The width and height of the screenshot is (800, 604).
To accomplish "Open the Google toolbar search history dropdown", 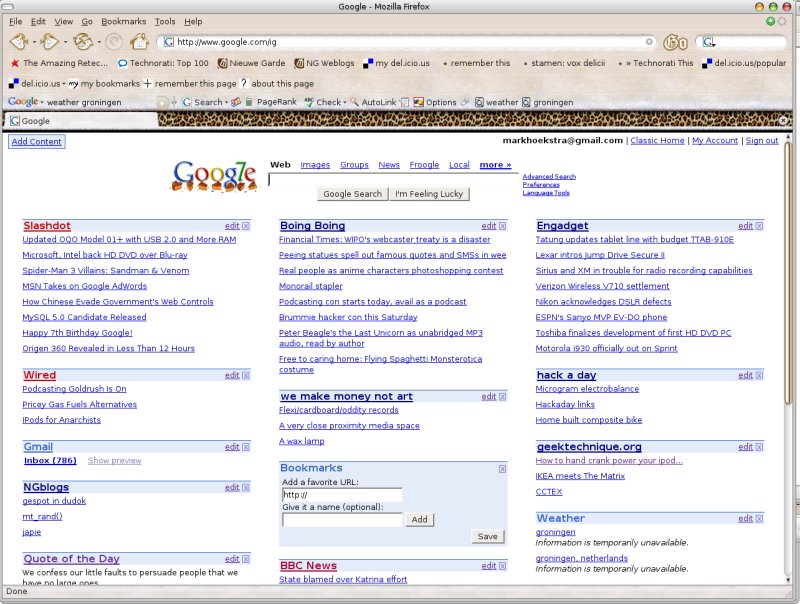I will 163,103.
